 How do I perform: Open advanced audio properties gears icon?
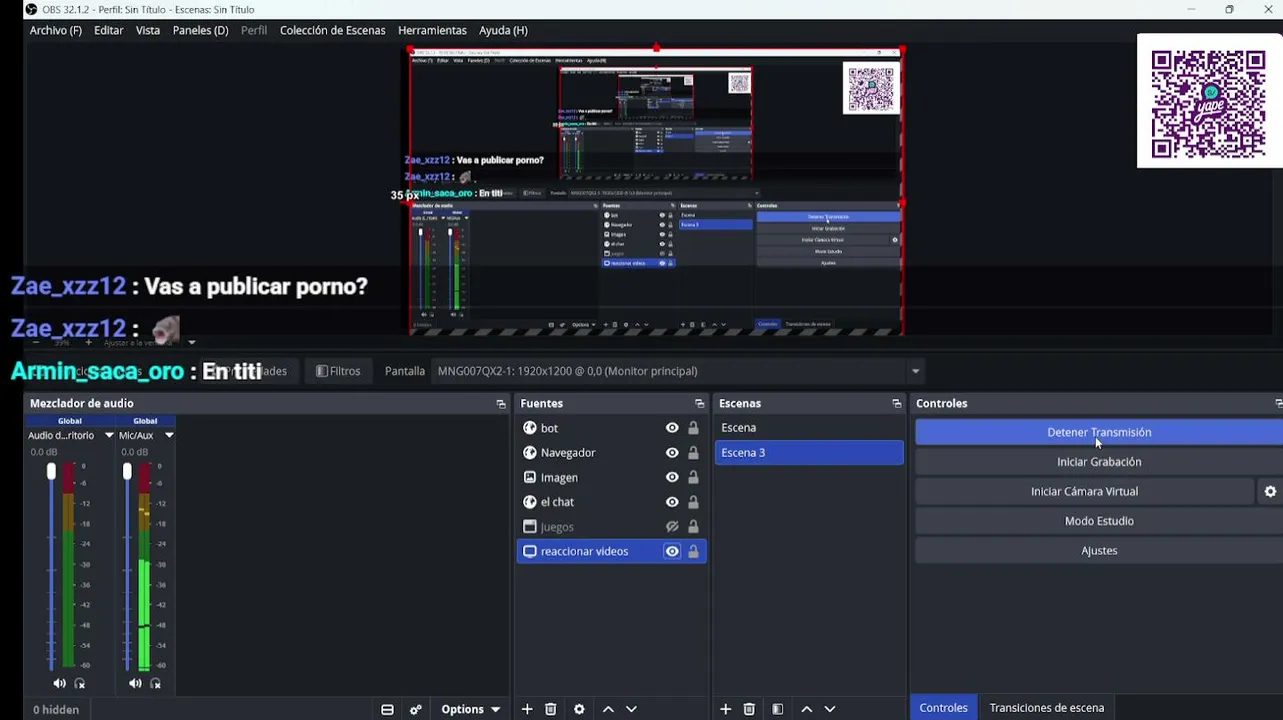pyautogui.click(x=416, y=709)
